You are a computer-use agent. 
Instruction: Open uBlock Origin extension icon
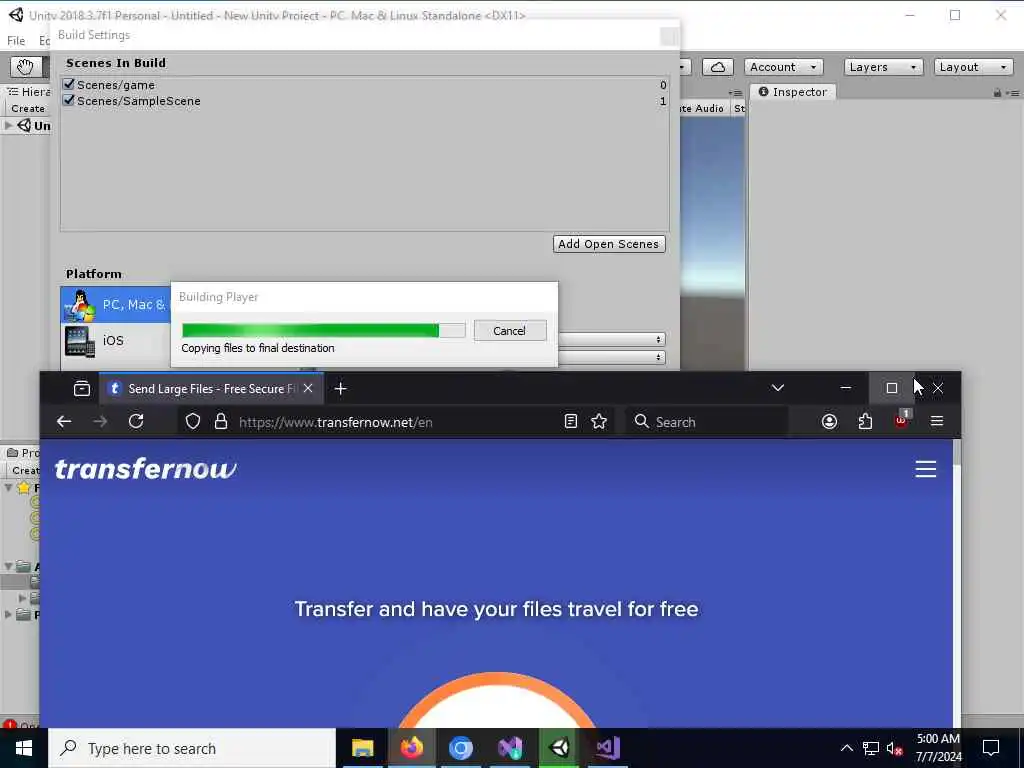point(901,421)
